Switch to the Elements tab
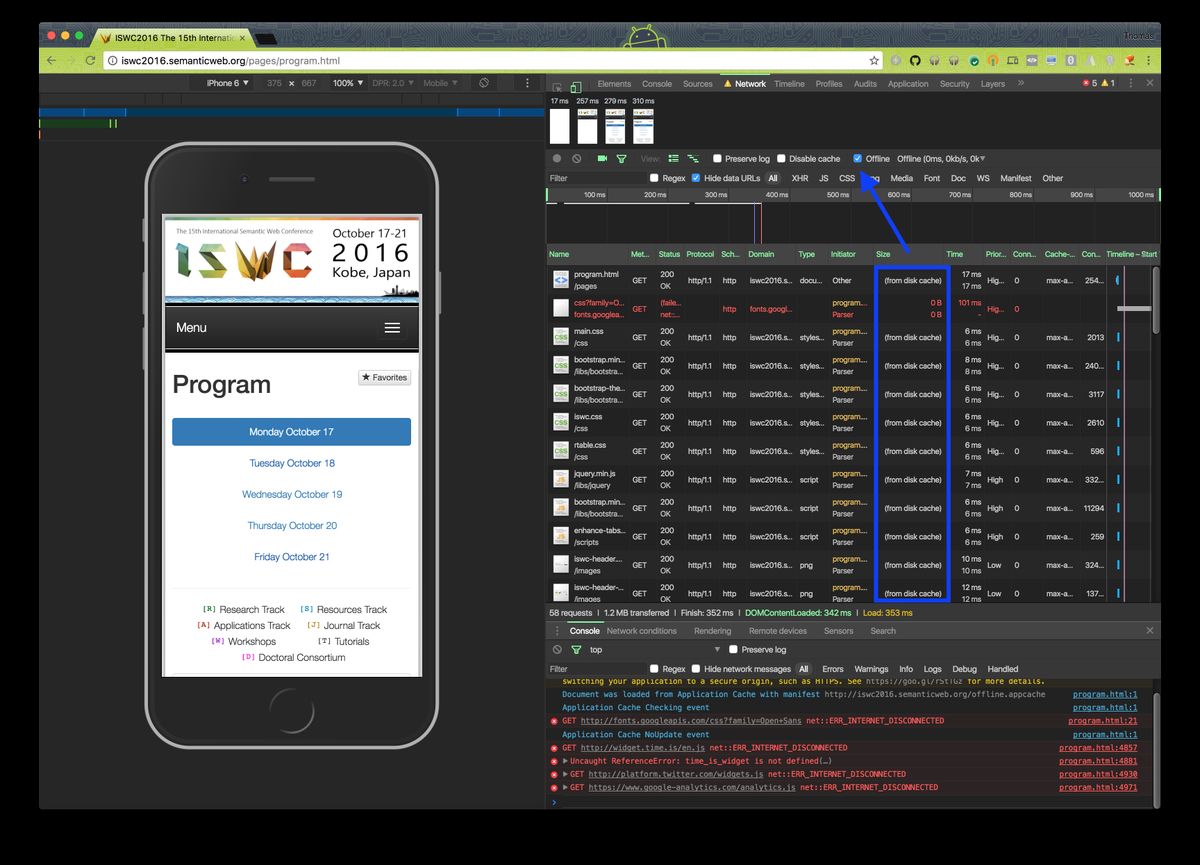 pyautogui.click(x=614, y=84)
